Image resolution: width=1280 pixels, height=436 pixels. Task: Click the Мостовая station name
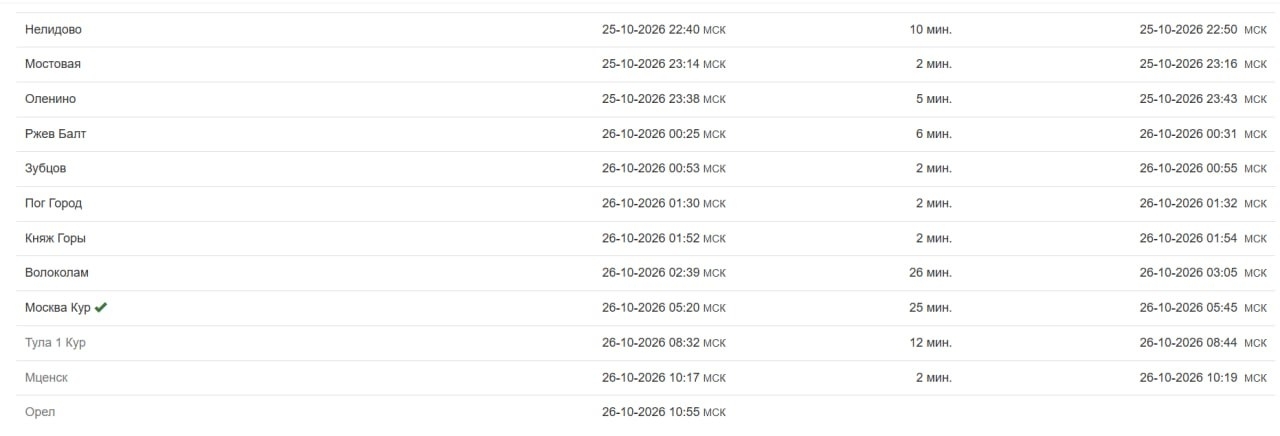click(53, 64)
